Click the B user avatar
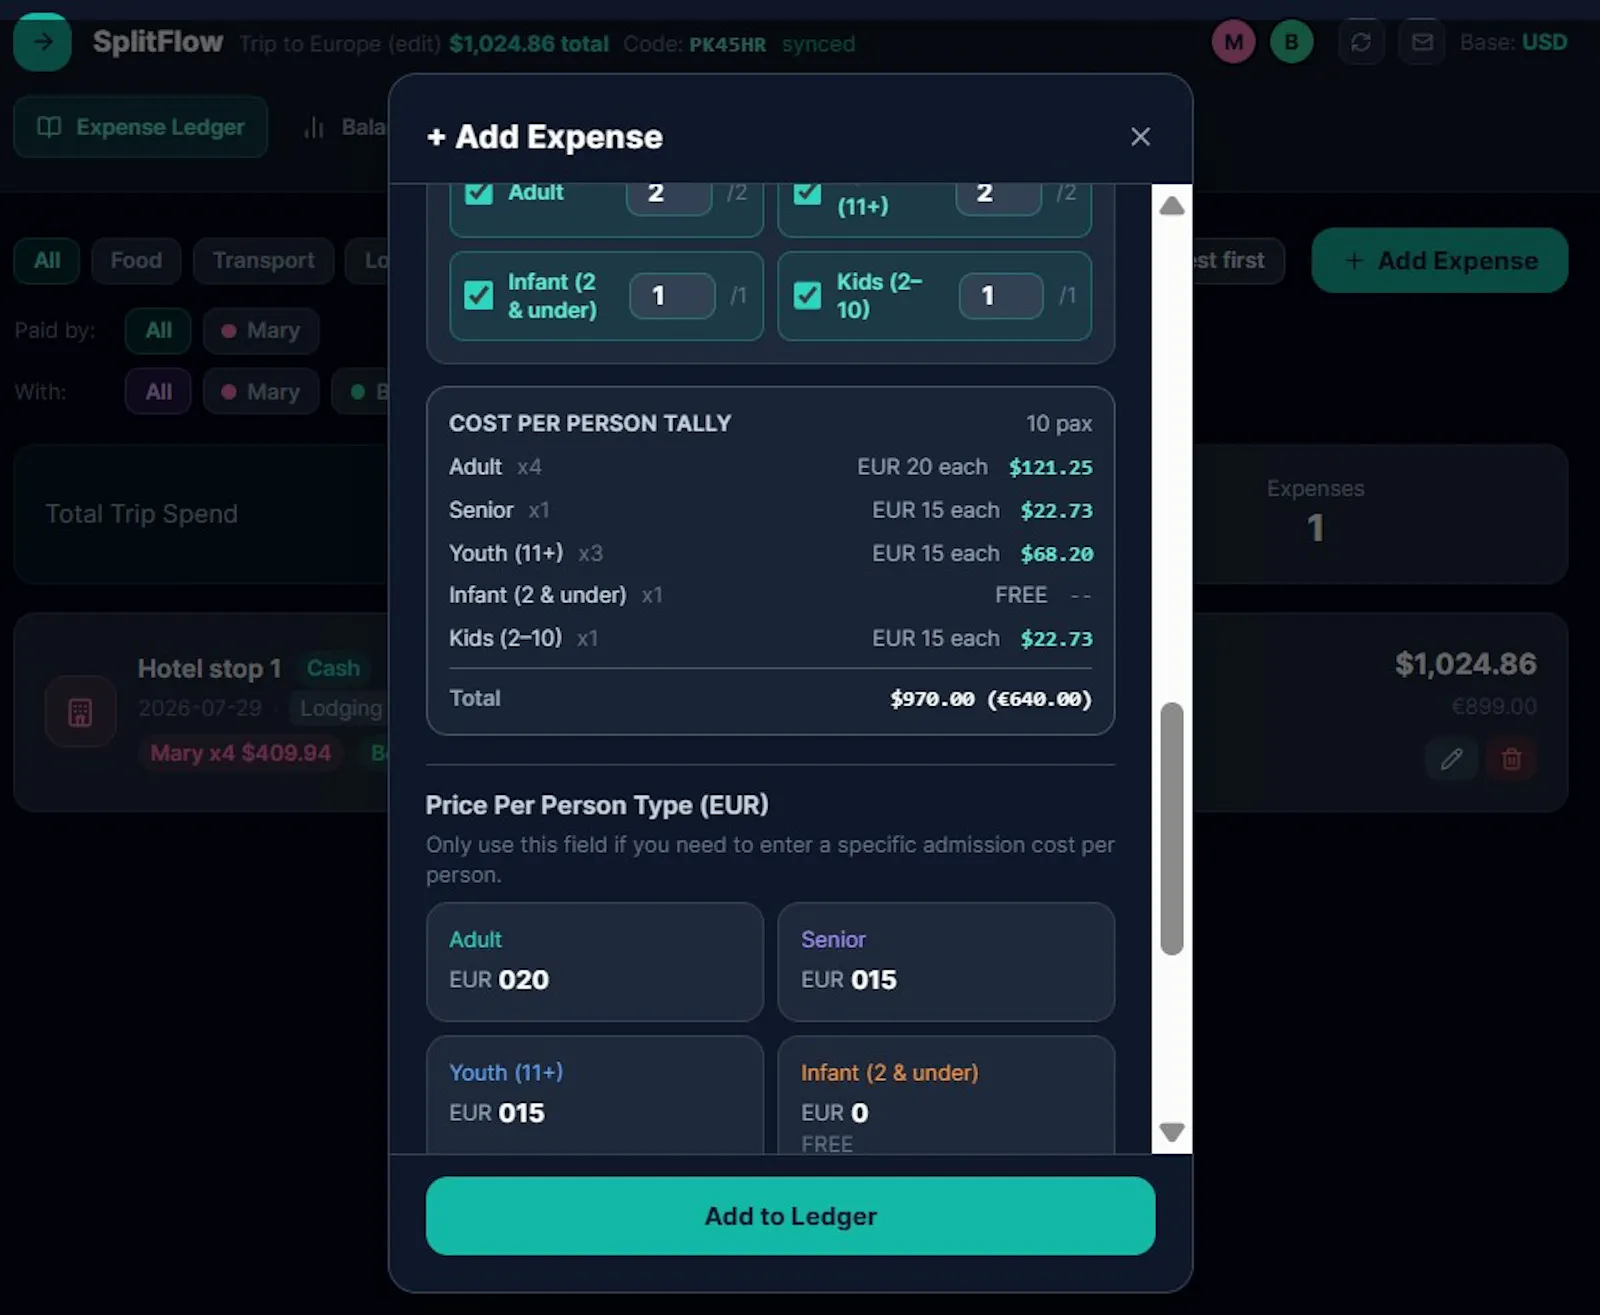 point(1291,42)
